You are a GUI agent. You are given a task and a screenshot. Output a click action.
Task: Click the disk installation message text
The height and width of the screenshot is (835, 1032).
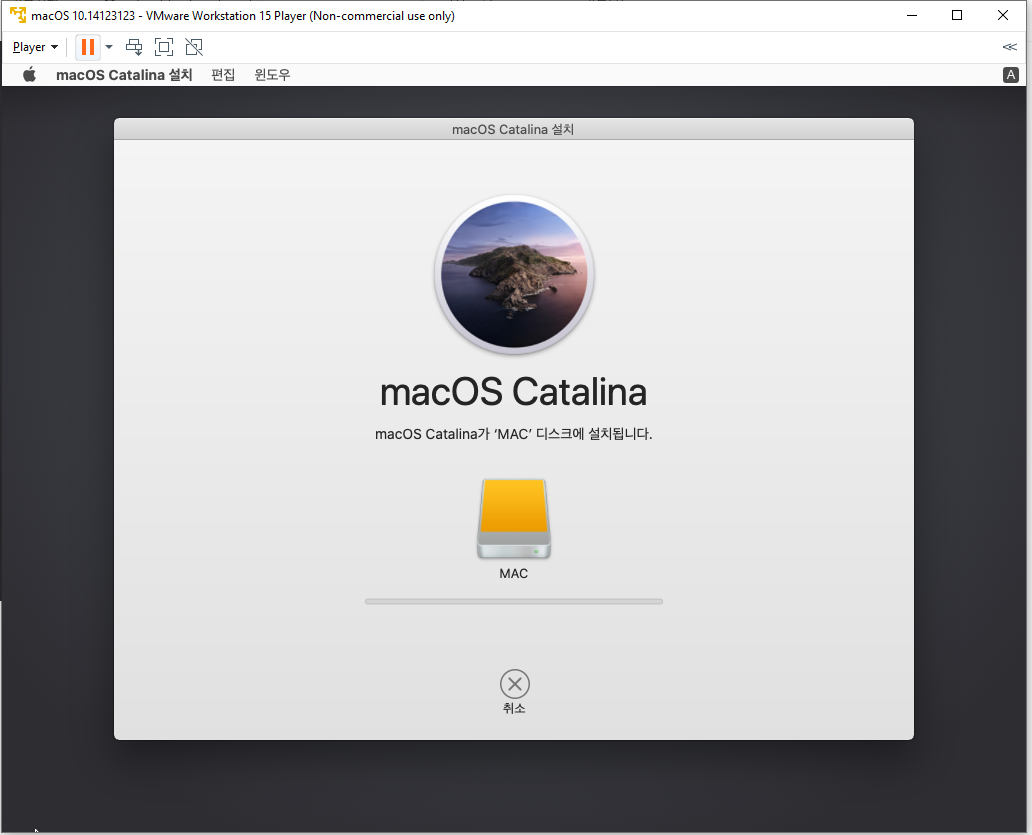click(x=513, y=434)
